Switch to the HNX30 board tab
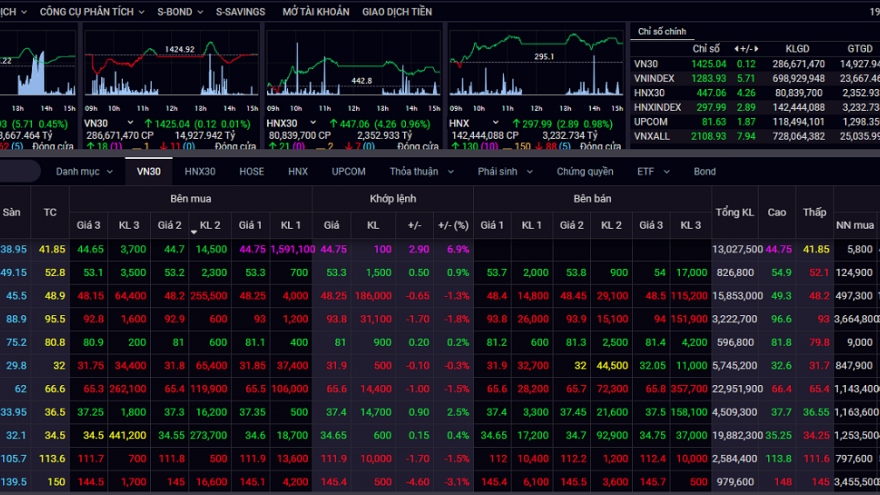 click(x=200, y=172)
